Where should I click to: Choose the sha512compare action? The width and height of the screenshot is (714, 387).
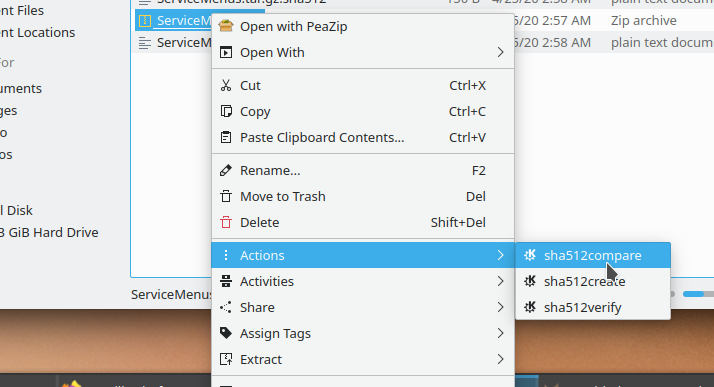pos(593,255)
